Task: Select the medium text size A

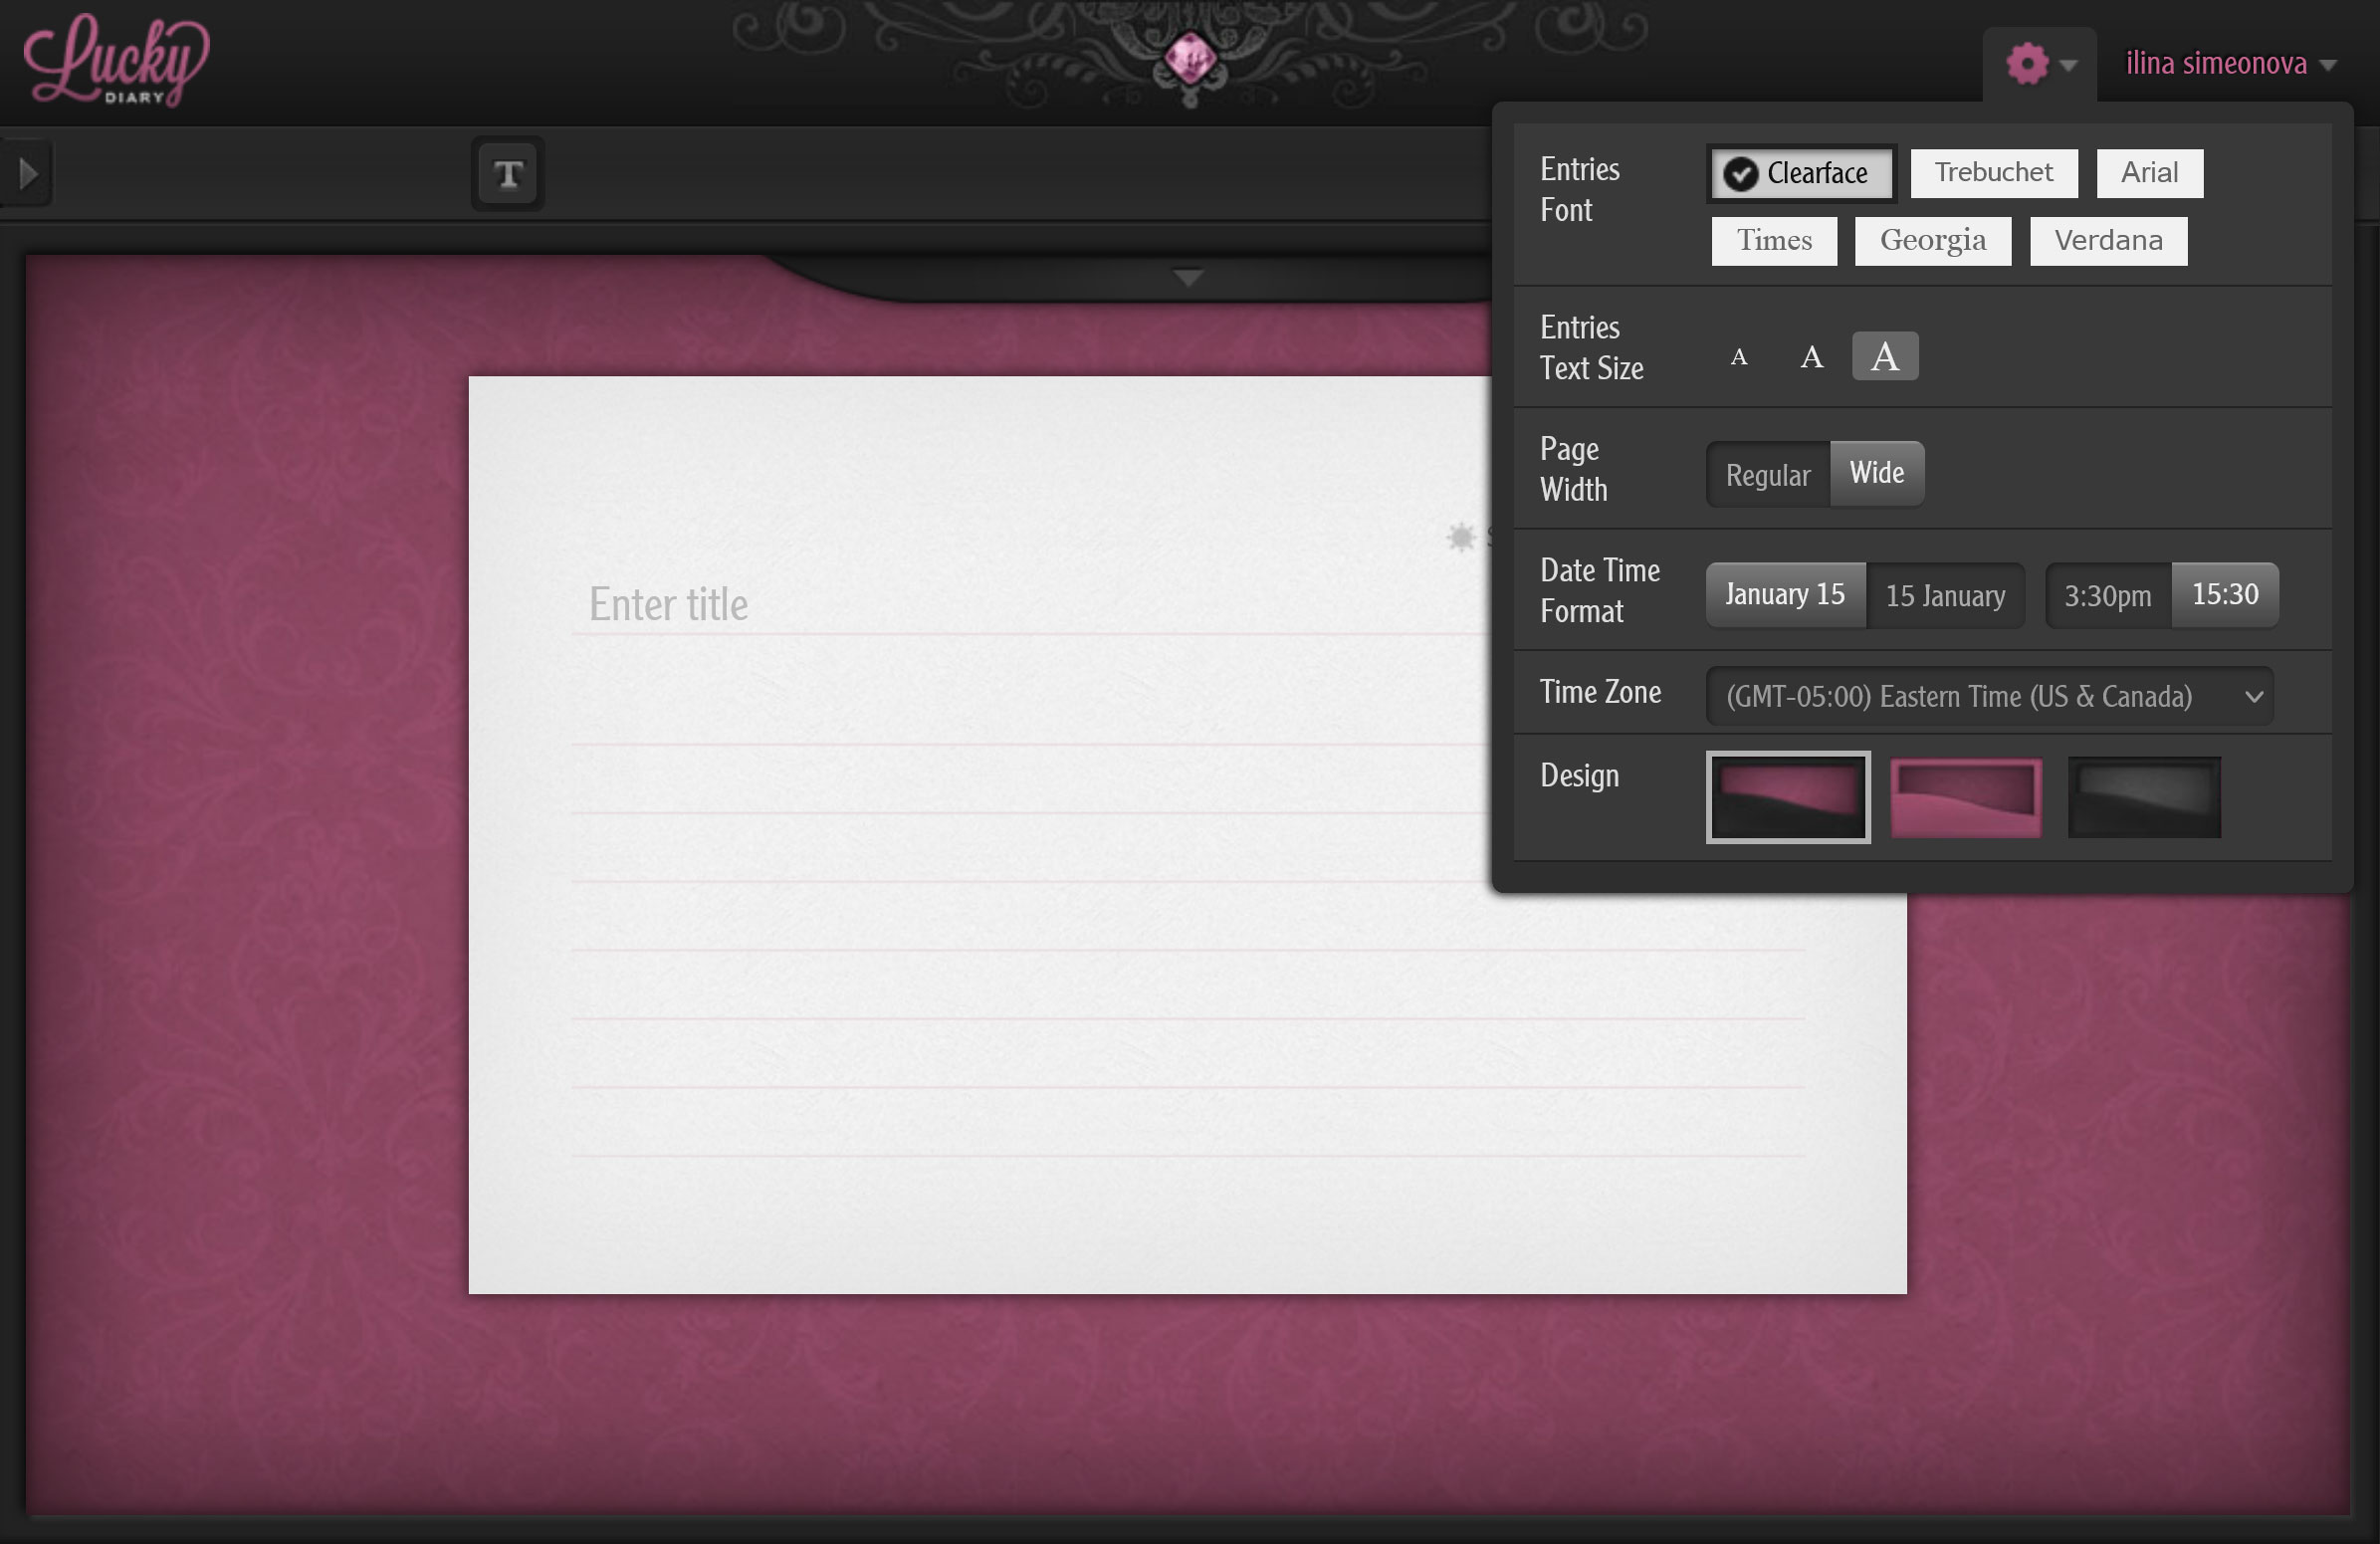Action: click(x=1811, y=357)
